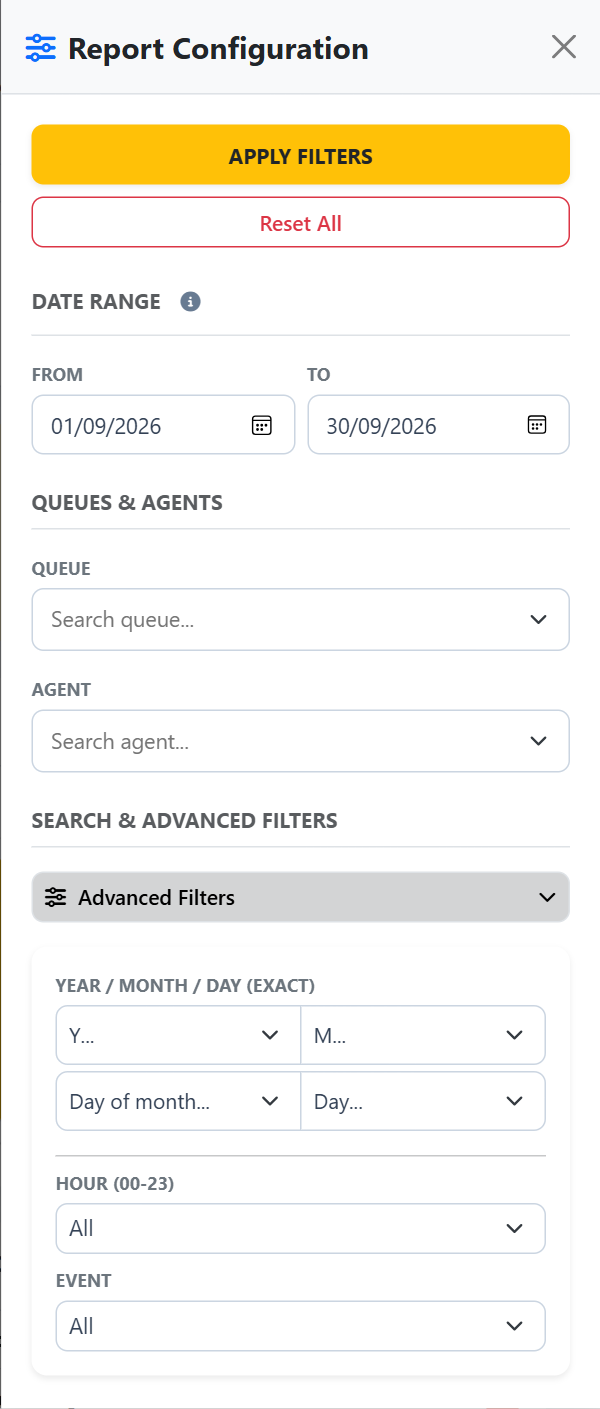Expand the Queue dropdown chevron
The image size is (600, 1409).
(539, 620)
